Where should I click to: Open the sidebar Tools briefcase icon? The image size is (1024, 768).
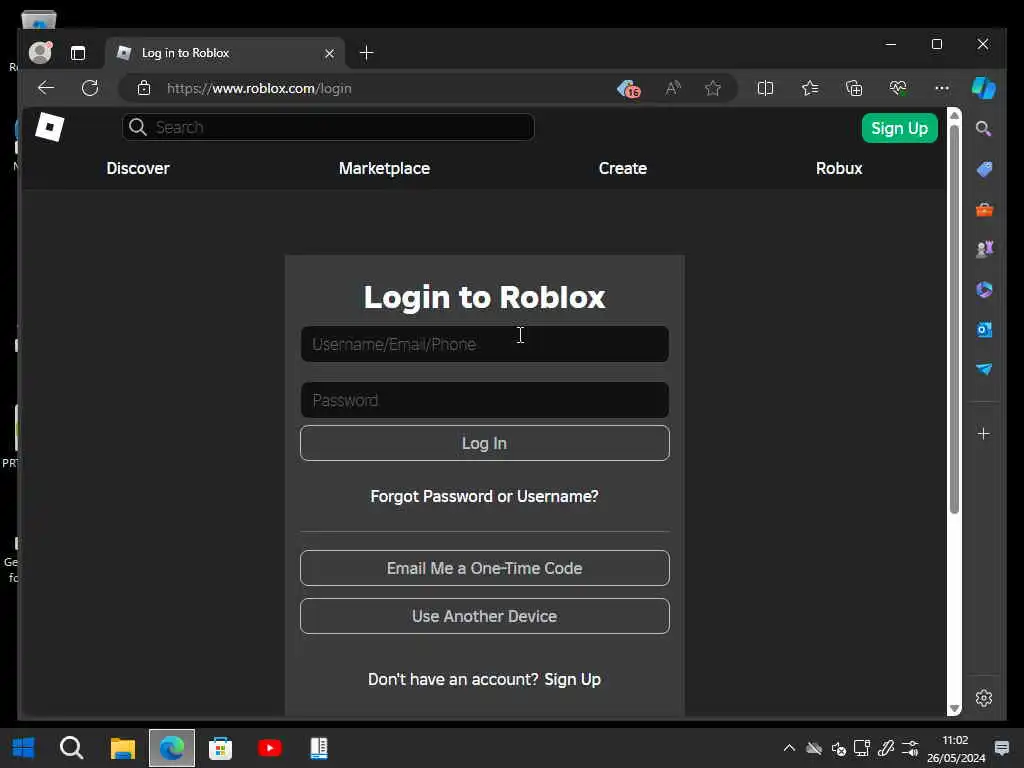coord(984,210)
